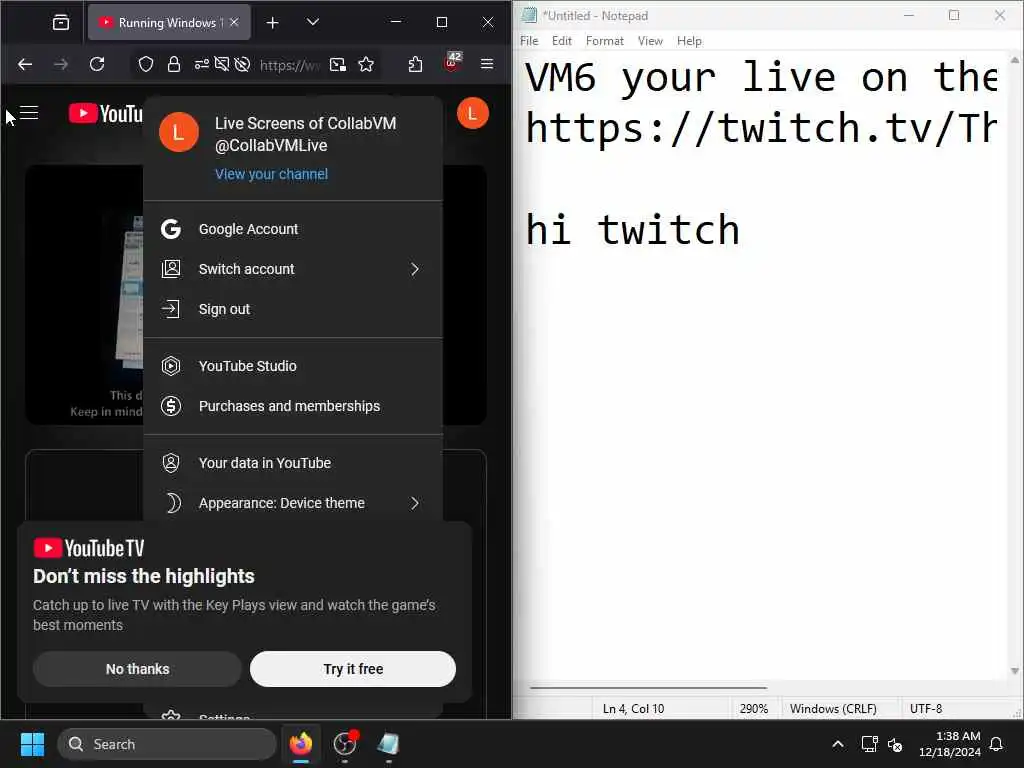Viewport: 1024px width, 768px height.
Task: Click 'Windows (CRLF)' status text
Action: (833, 709)
